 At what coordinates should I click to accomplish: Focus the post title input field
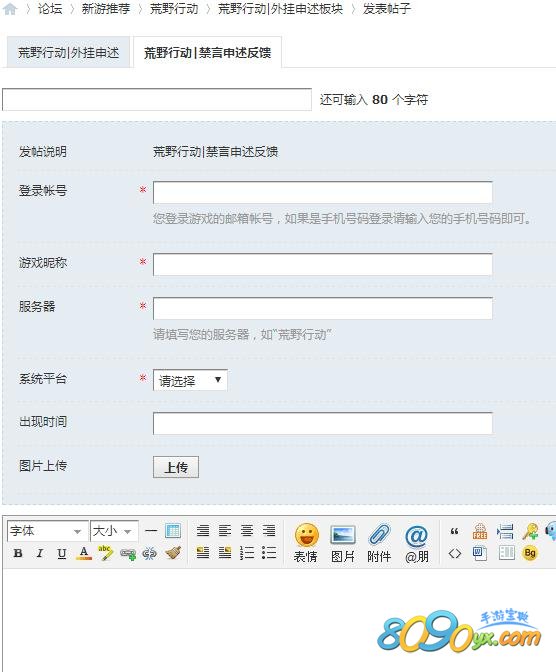point(157,99)
